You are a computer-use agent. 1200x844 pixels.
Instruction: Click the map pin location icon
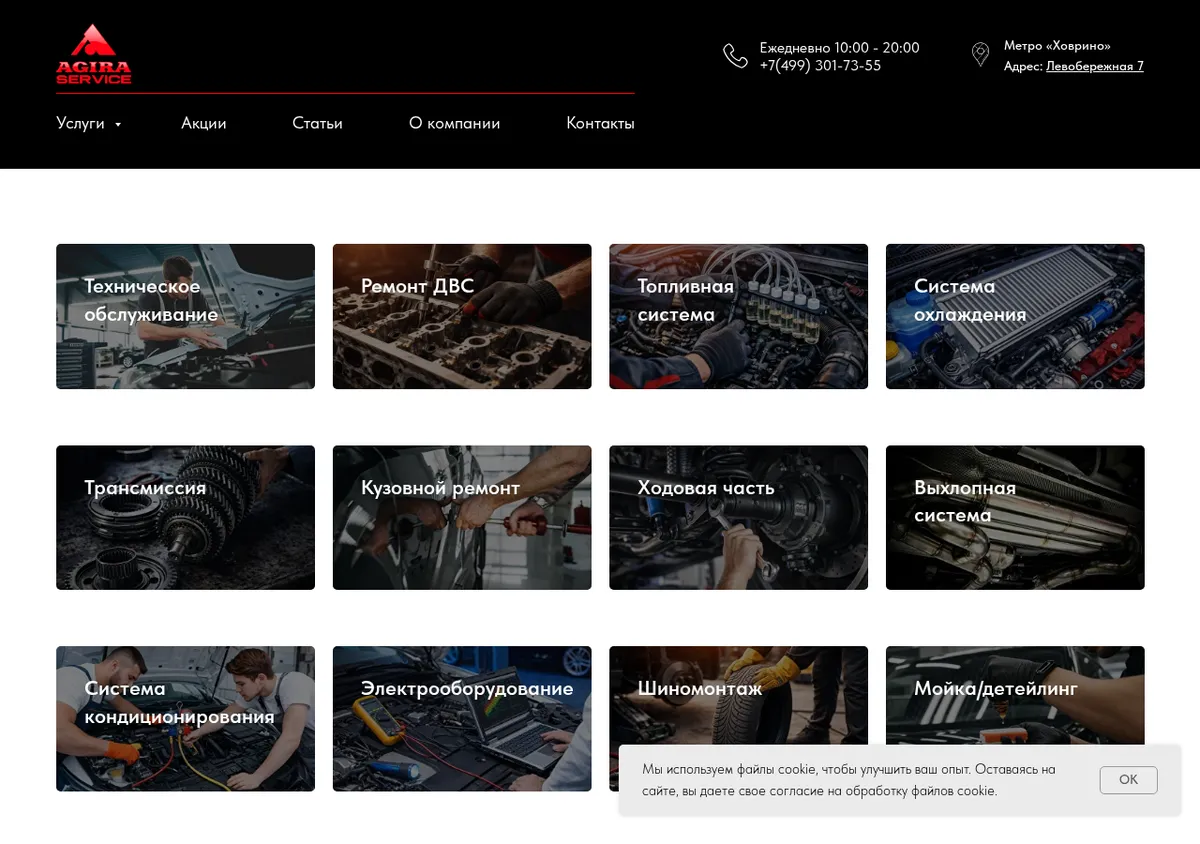pyautogui.click(x=981, y=55)
